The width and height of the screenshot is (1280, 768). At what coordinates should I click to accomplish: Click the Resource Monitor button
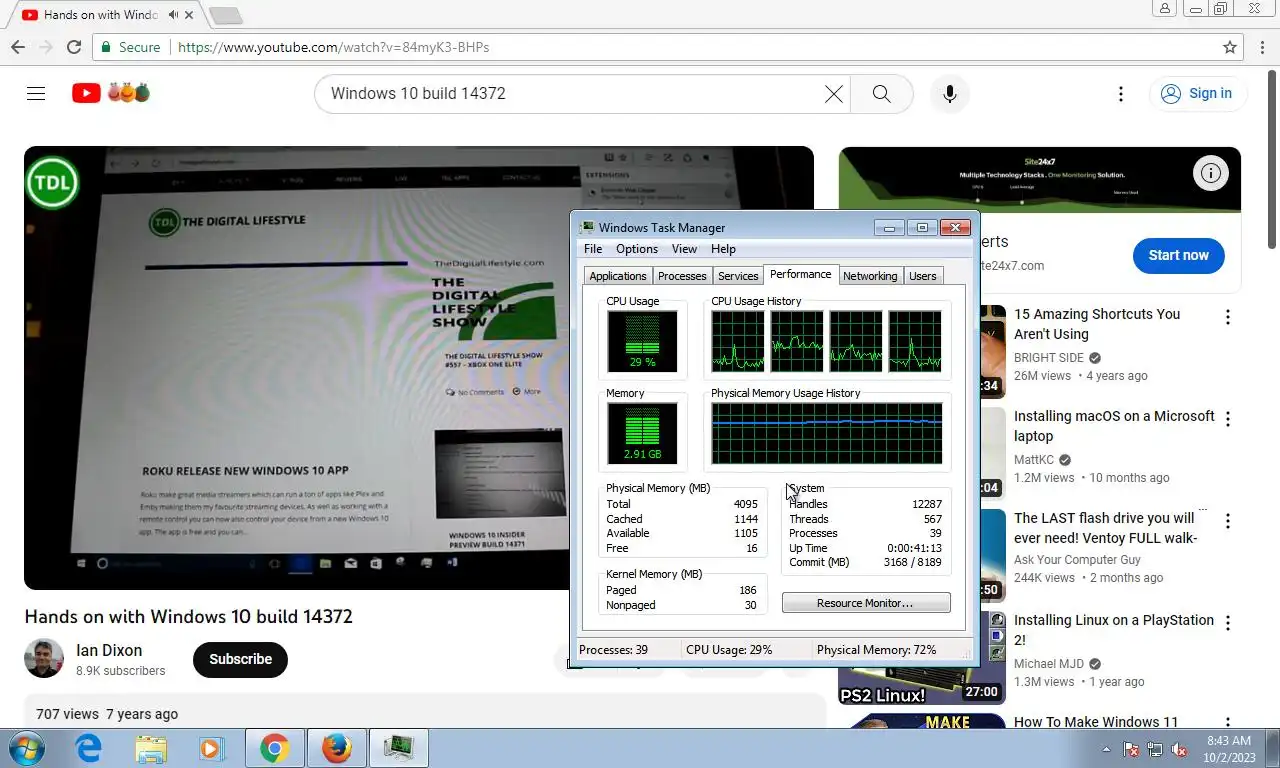point(866,603)
